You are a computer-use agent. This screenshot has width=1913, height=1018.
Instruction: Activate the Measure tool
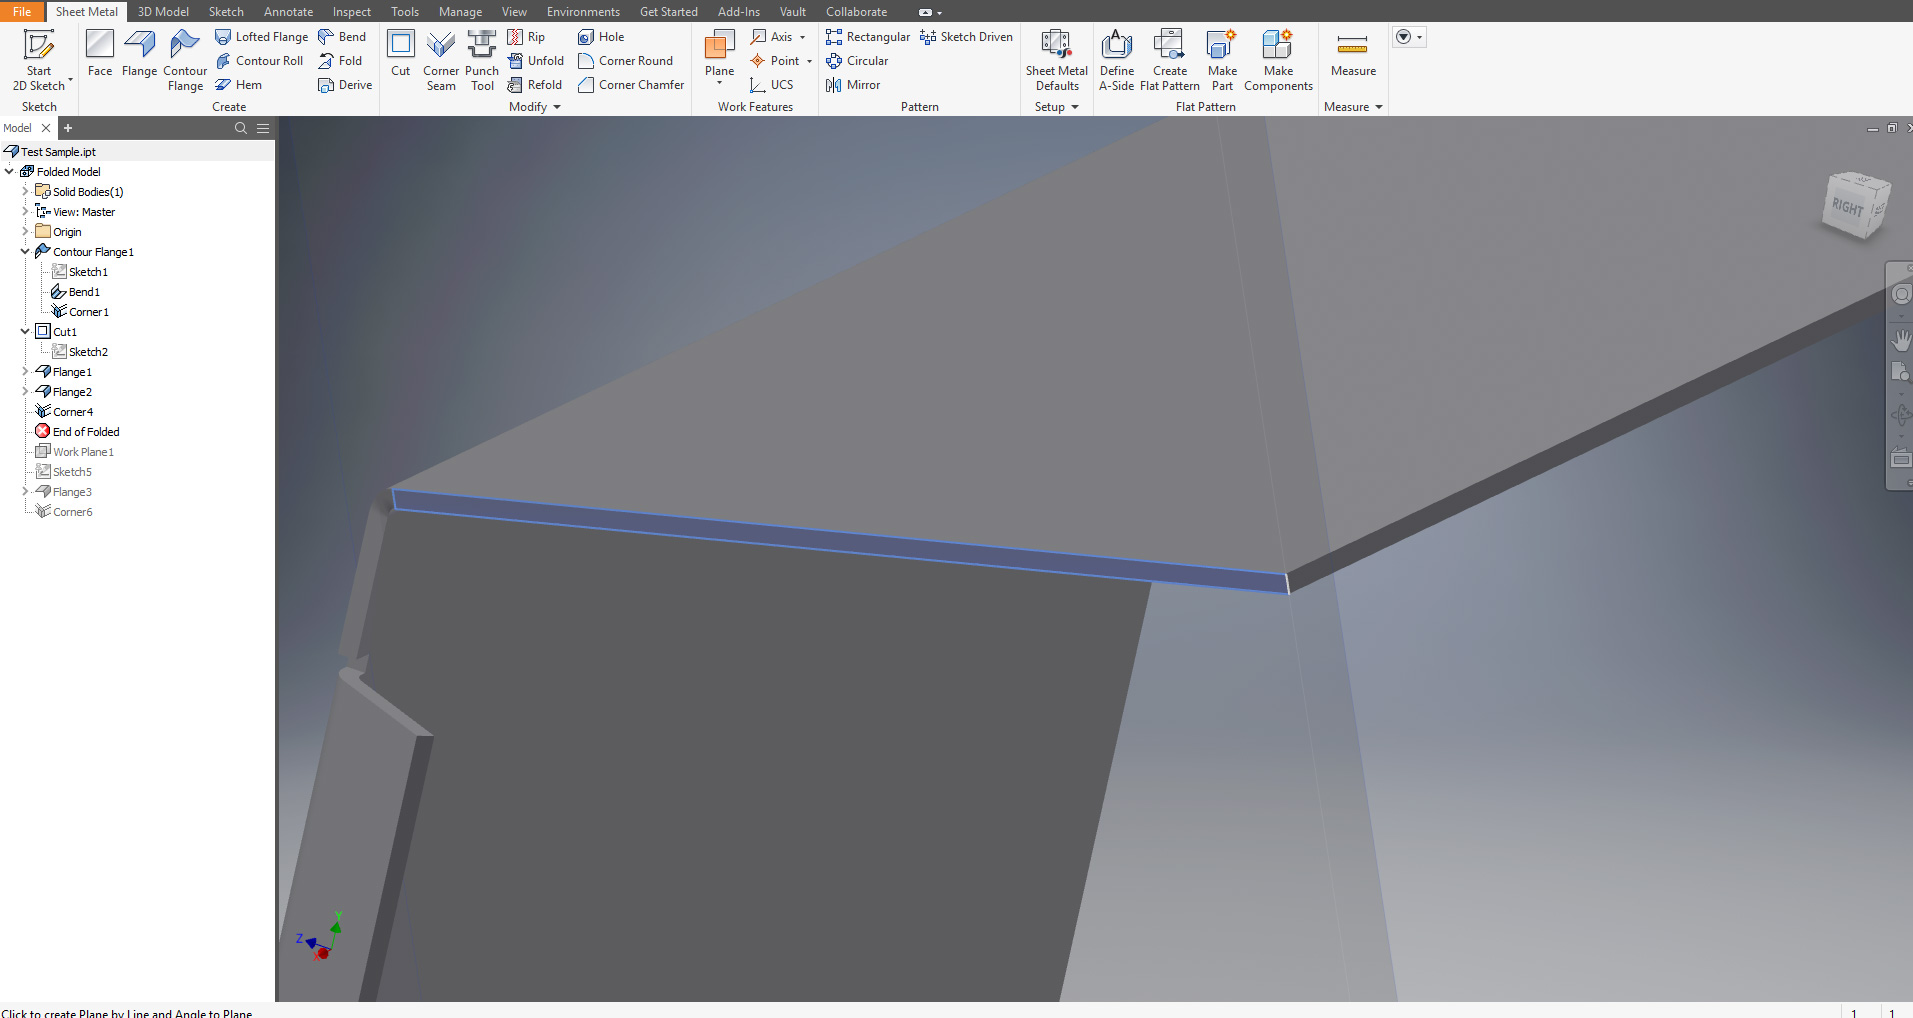point(1353,54)
